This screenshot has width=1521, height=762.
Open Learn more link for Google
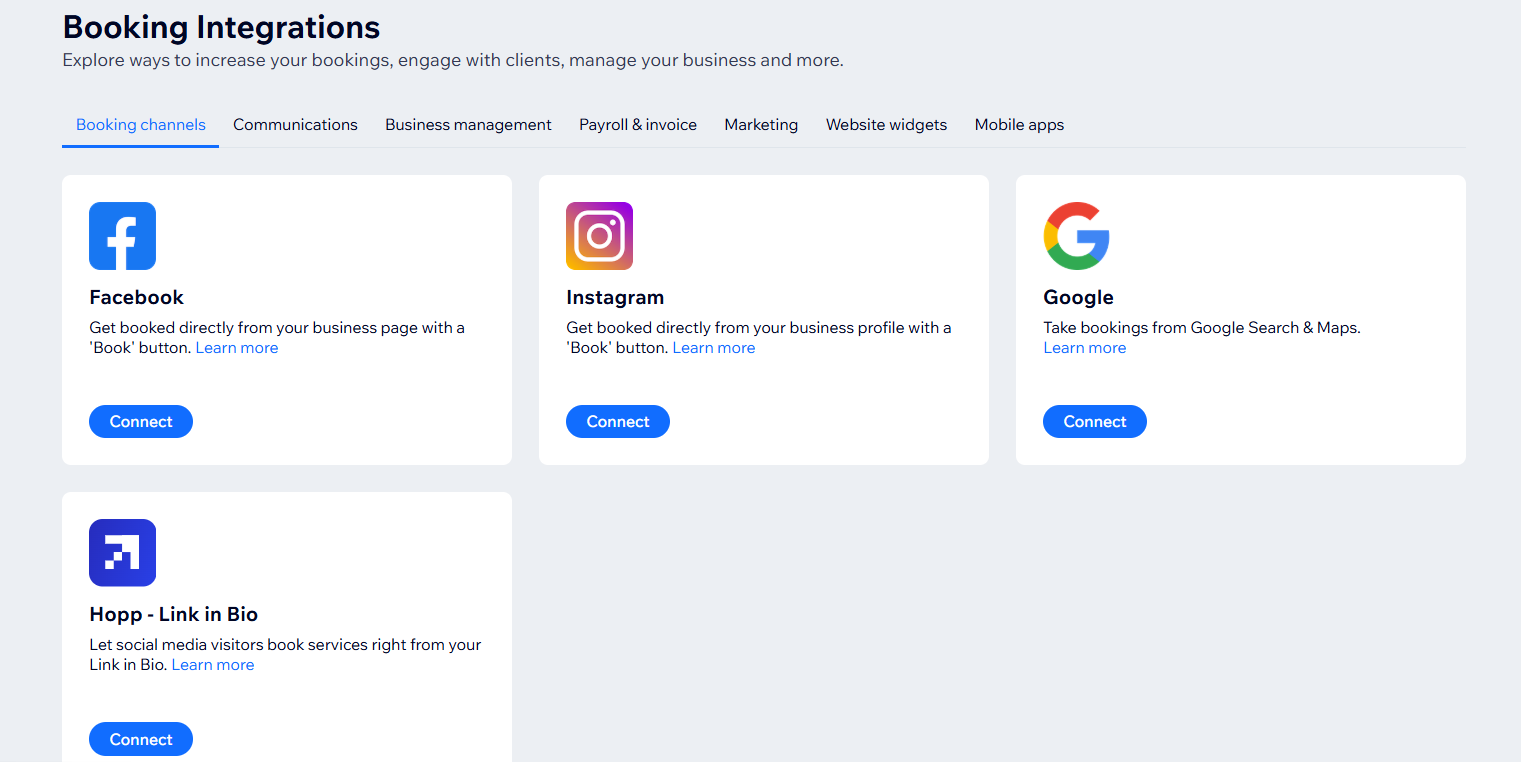point(1085,348)
